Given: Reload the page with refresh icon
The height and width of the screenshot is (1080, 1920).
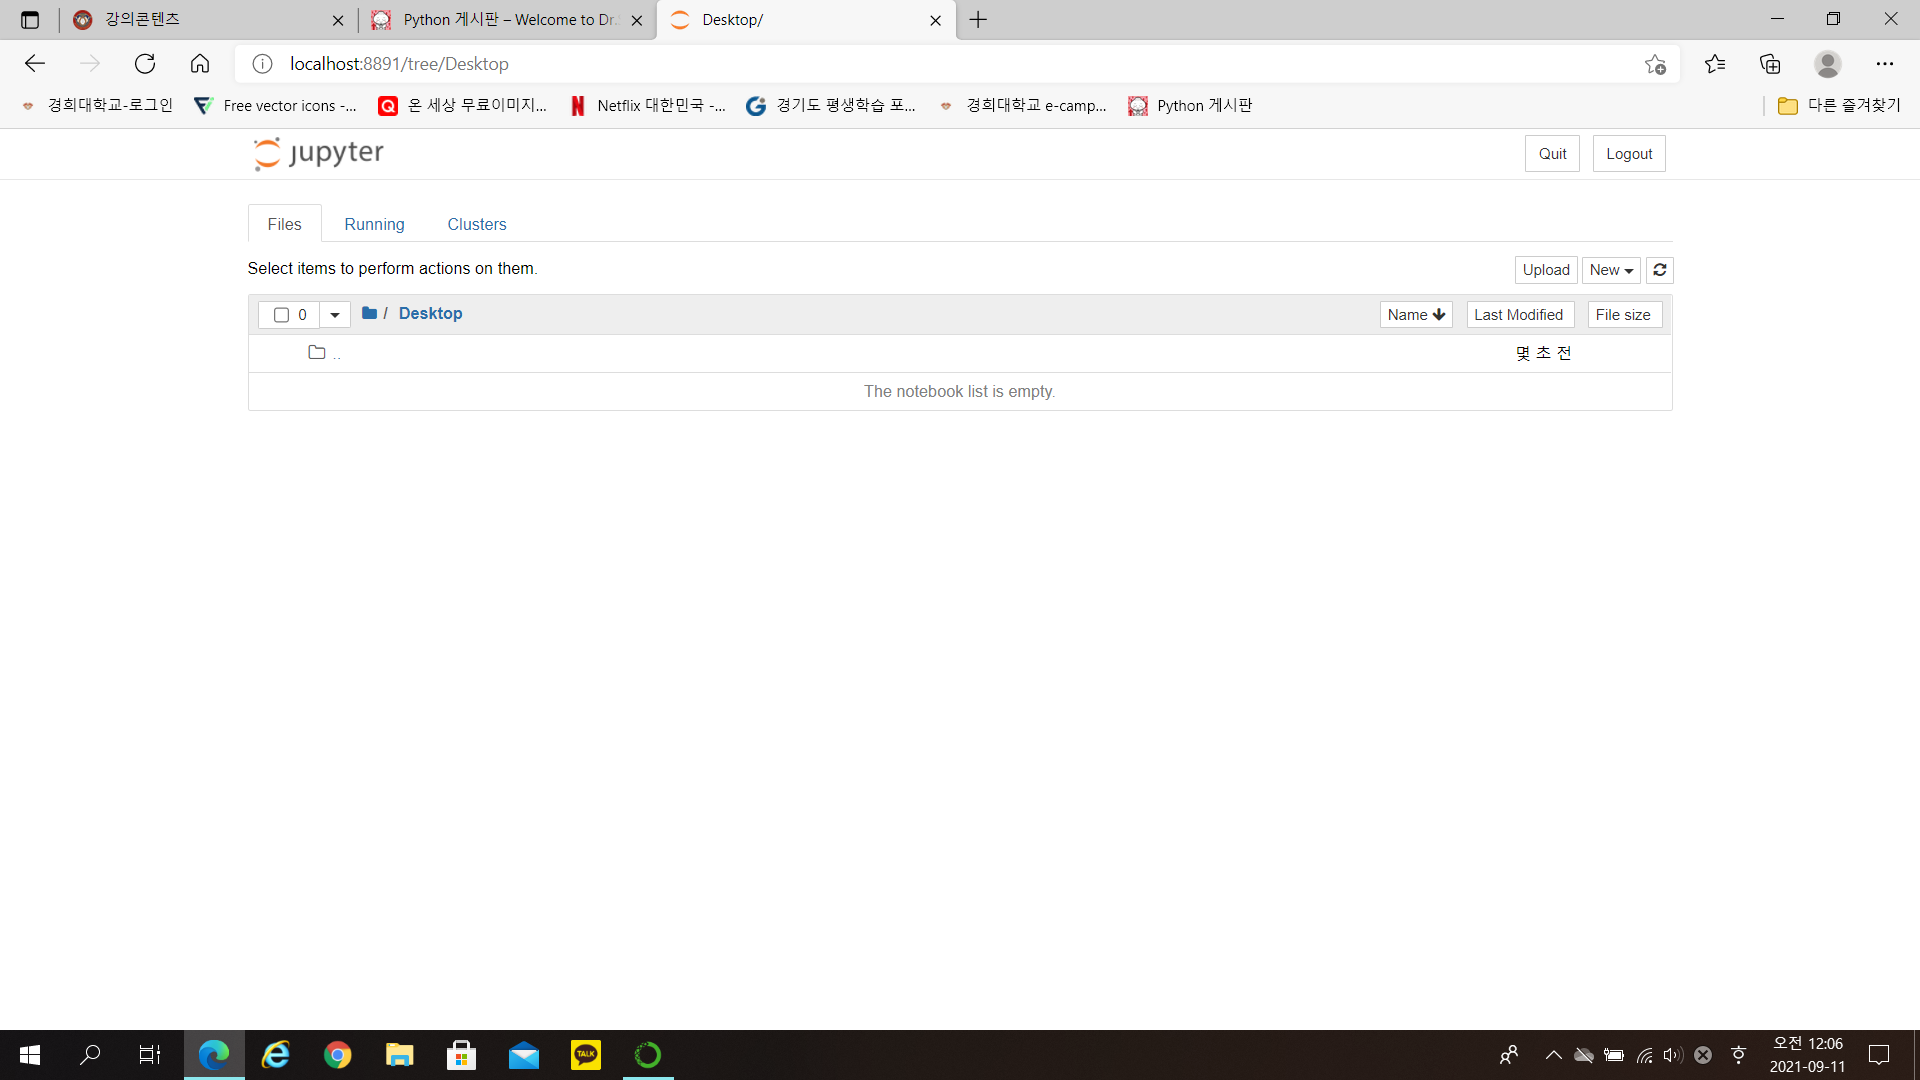Looking at the screenshot, I should (145, 64).
